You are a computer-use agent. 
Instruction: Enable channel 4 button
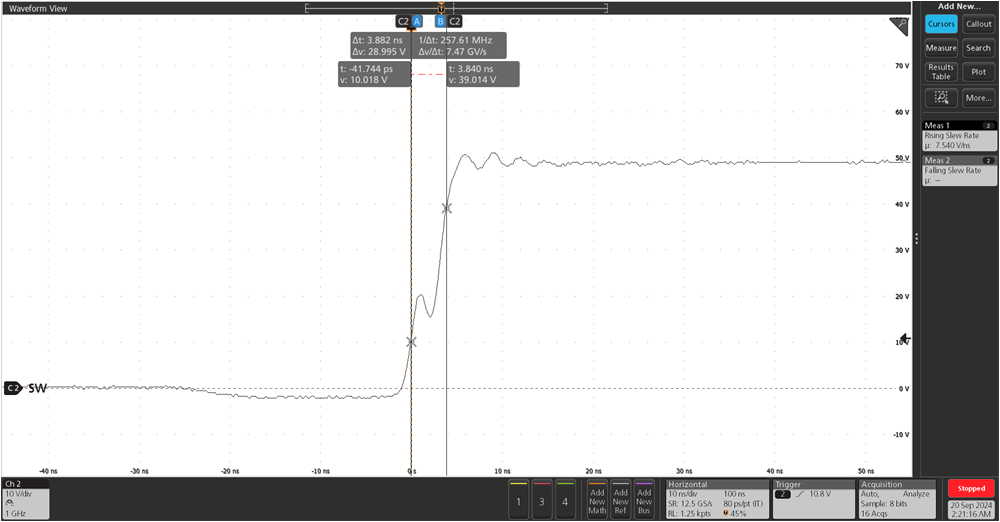click(564, 500)
